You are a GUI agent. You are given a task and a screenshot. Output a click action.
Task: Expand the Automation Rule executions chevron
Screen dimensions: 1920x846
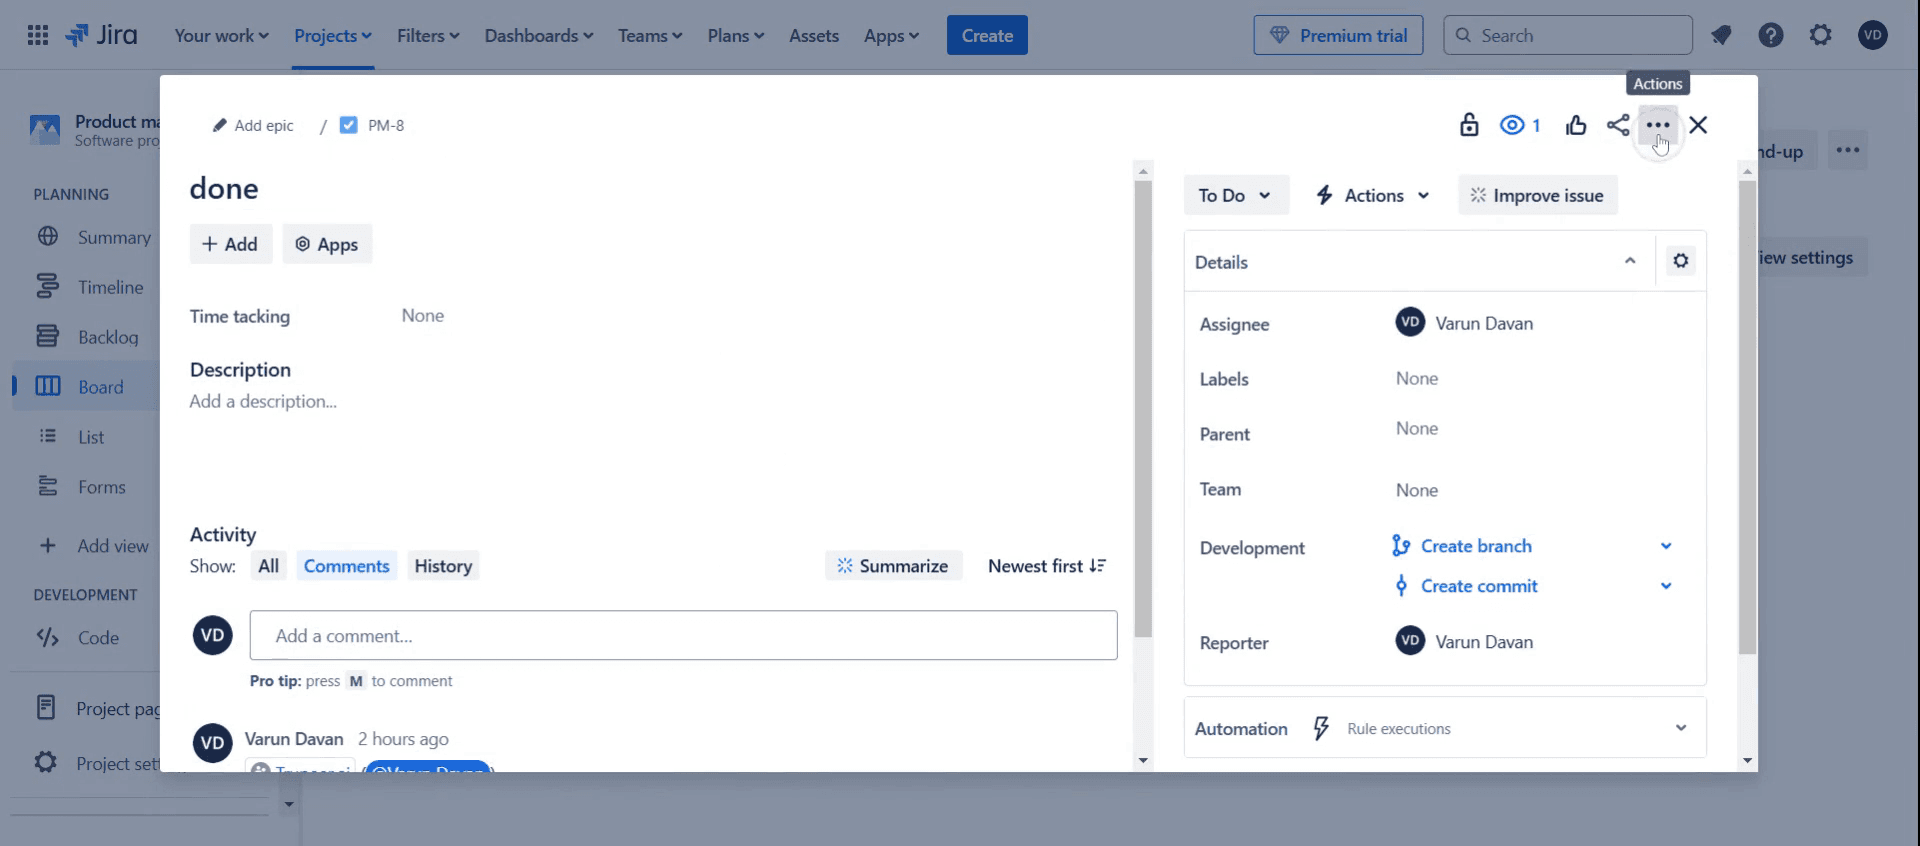click(1681, 728)
